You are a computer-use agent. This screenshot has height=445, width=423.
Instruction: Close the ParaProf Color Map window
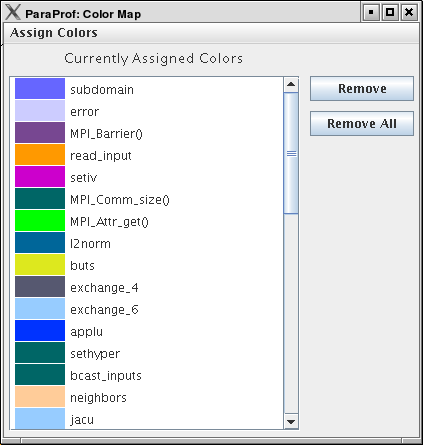pyautogui.click(x=409, y=13)
